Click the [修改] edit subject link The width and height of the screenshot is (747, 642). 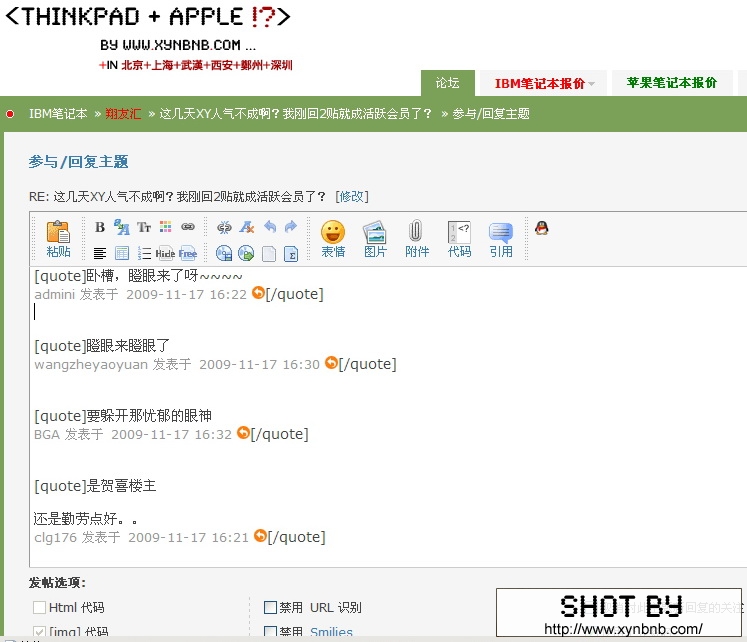[x=352, y=196]
